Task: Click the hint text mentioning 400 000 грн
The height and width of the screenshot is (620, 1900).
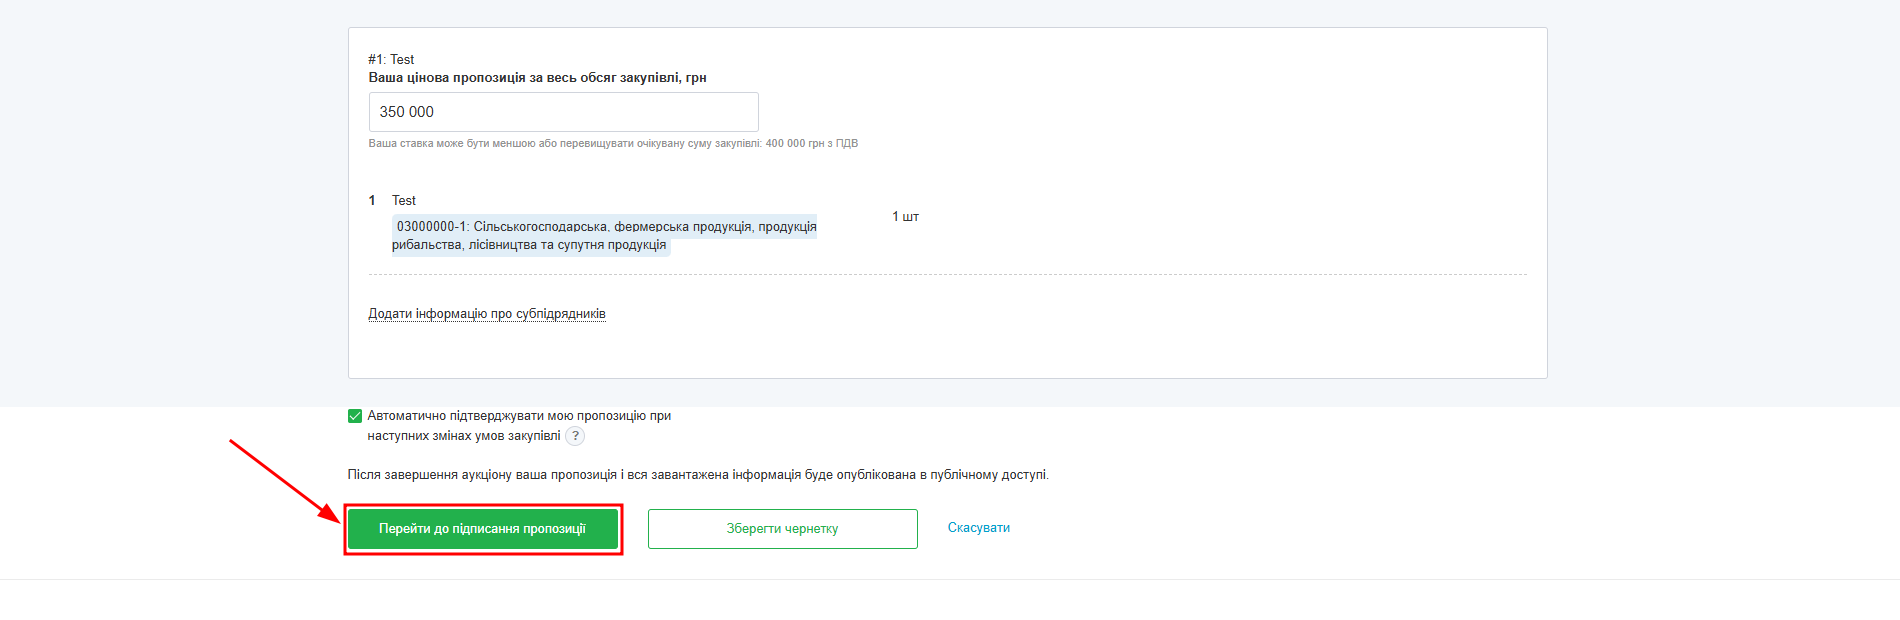Action: coord(613,144)
